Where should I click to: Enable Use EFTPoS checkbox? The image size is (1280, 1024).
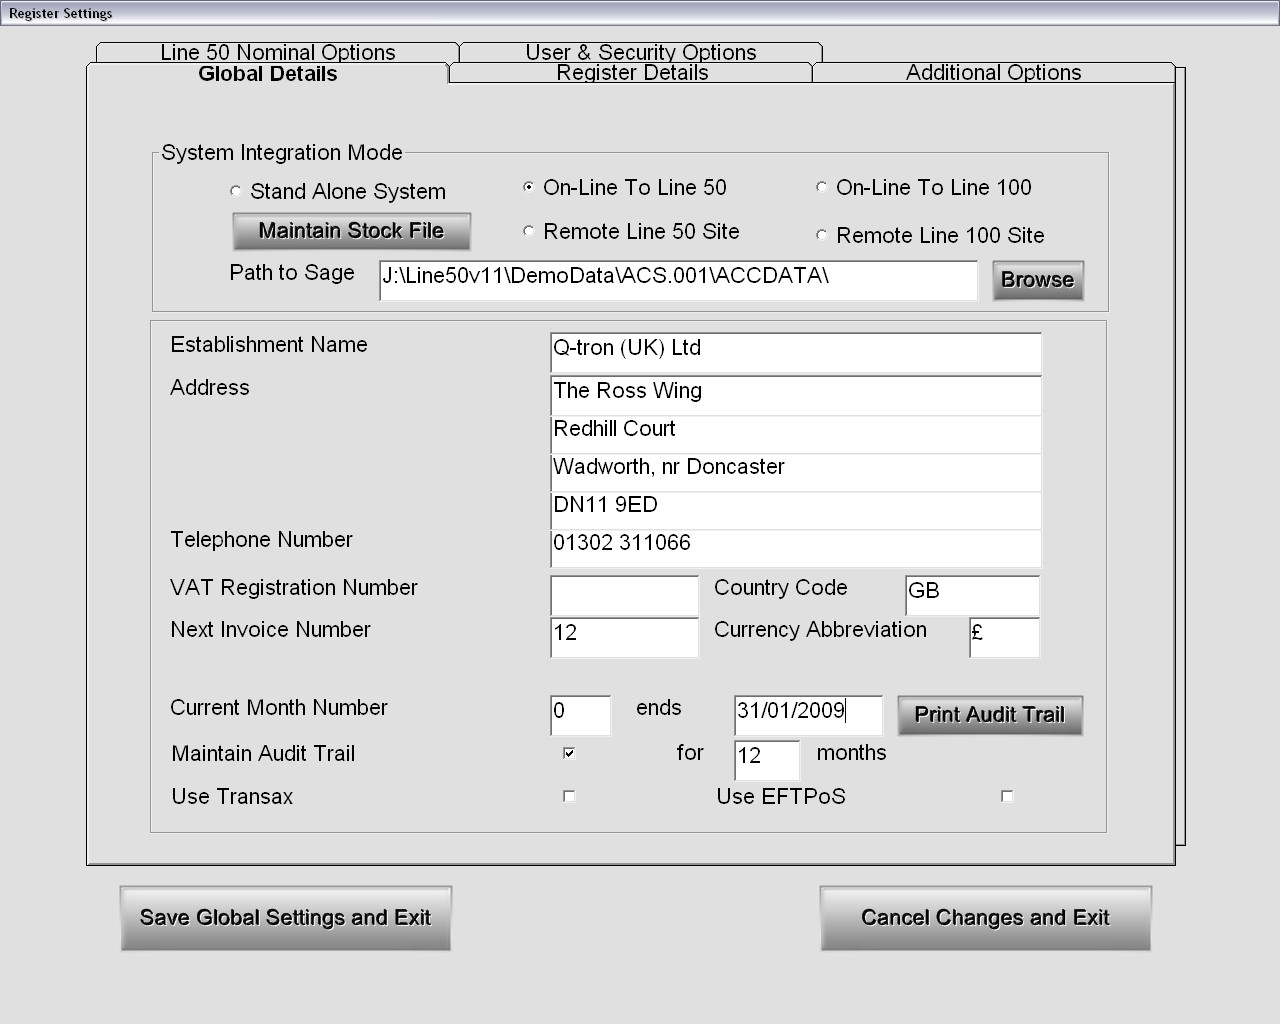click(1007, 796)
